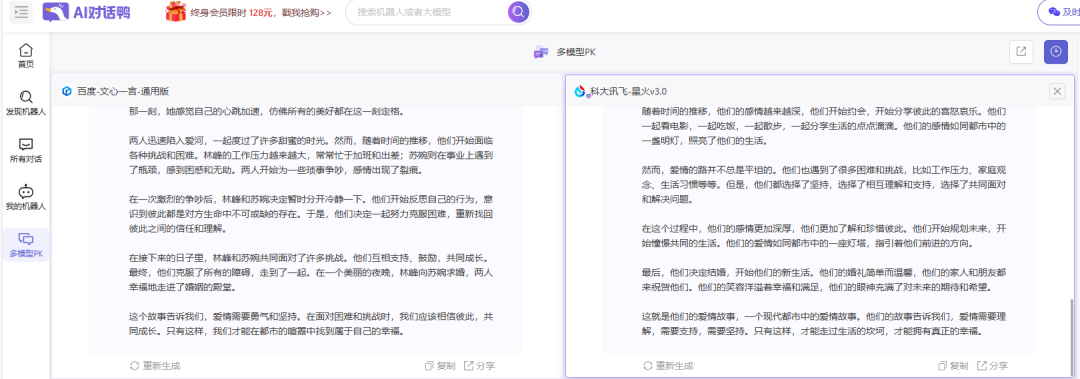Screen dimensions: 1080x379
Task: Click the 百度-文心一言-通用版 panel title
Action: click(123, 91)
